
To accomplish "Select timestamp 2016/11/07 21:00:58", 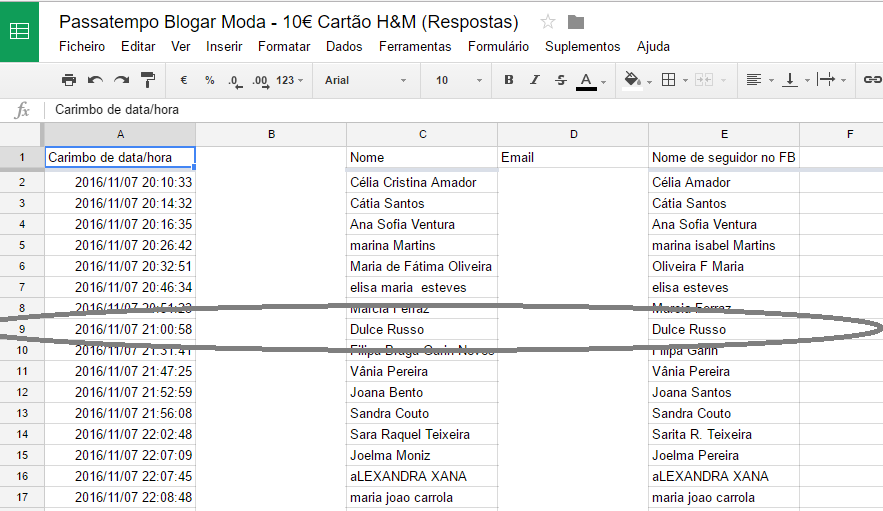I will pos(120,330).
